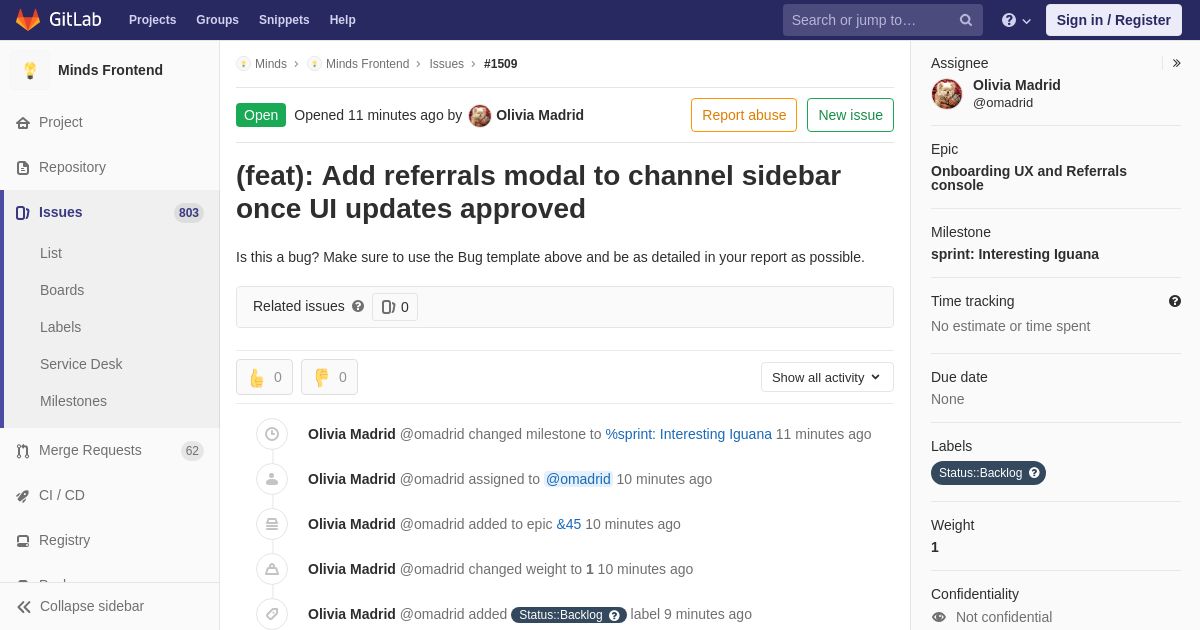Collapse the sidebar using double-chevron icon
The width and height of the screenshot is (1200, 630).
tap(24, 607)
